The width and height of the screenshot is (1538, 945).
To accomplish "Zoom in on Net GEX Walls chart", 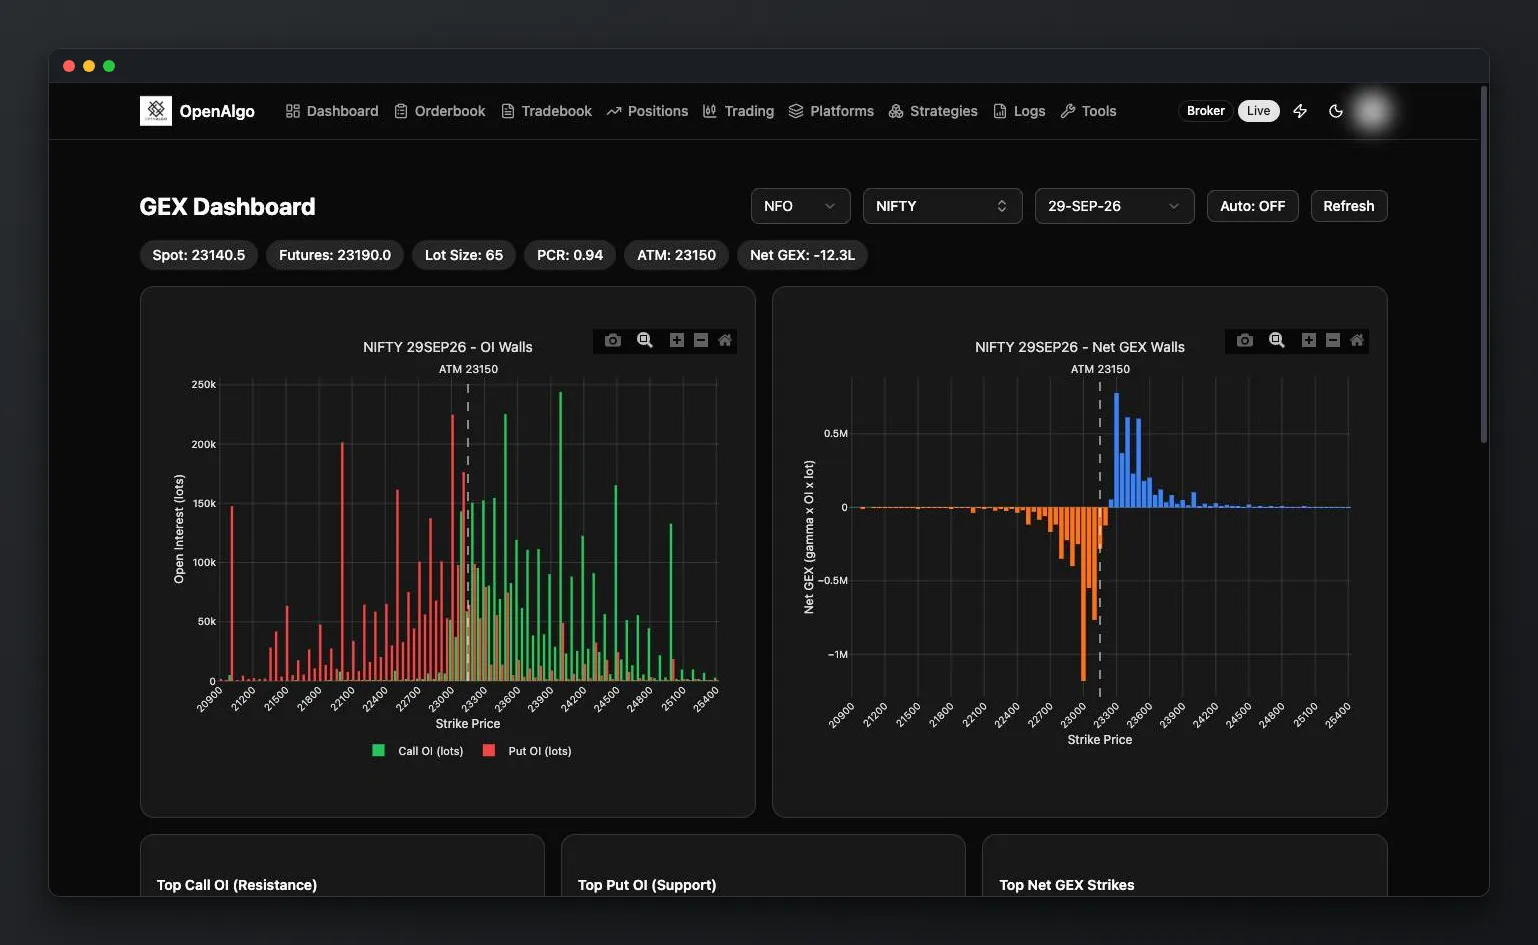I will click(1309, 340).
